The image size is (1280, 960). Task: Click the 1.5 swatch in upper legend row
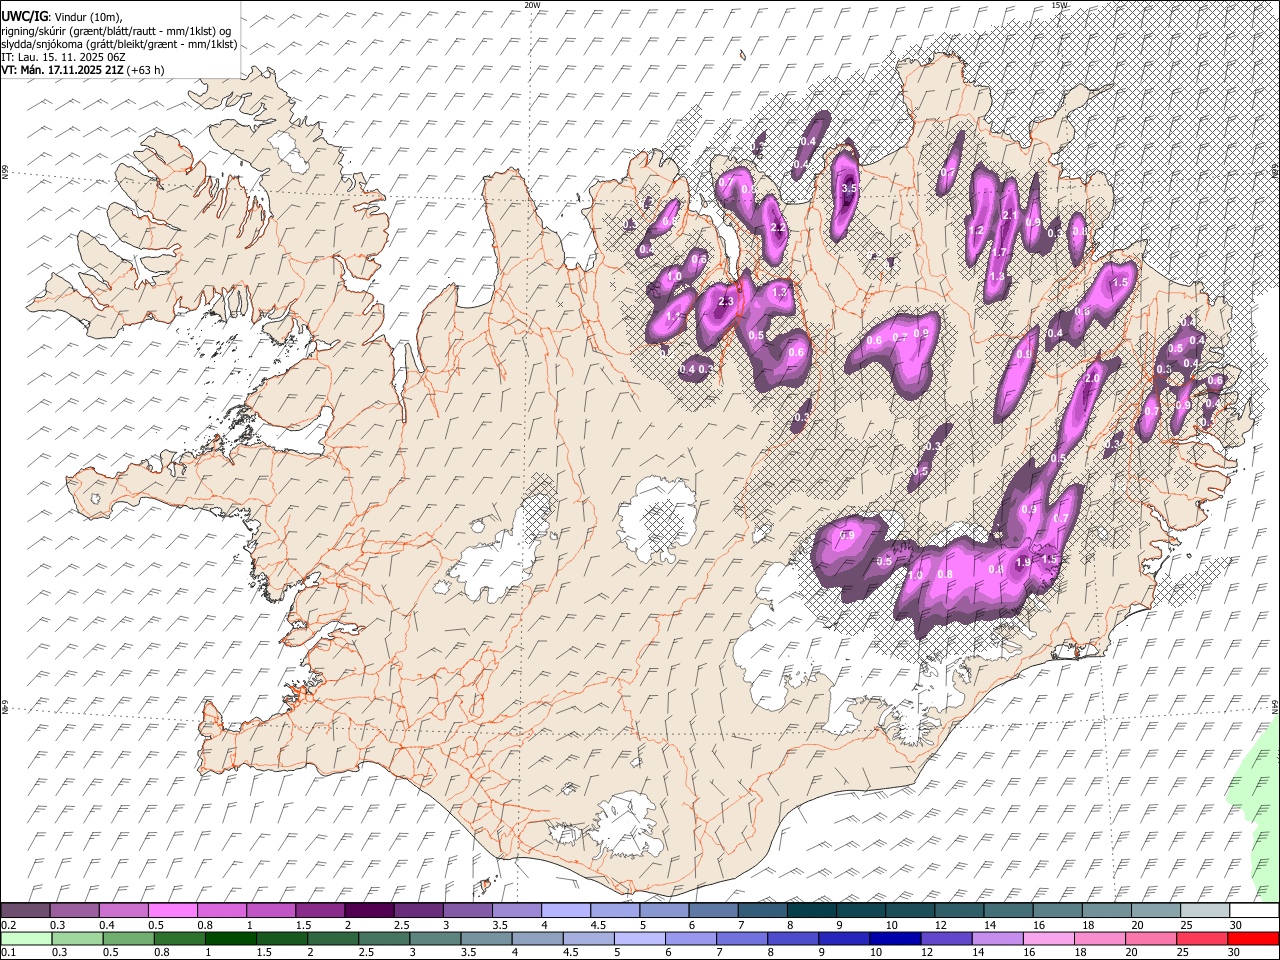coord(320,911)
